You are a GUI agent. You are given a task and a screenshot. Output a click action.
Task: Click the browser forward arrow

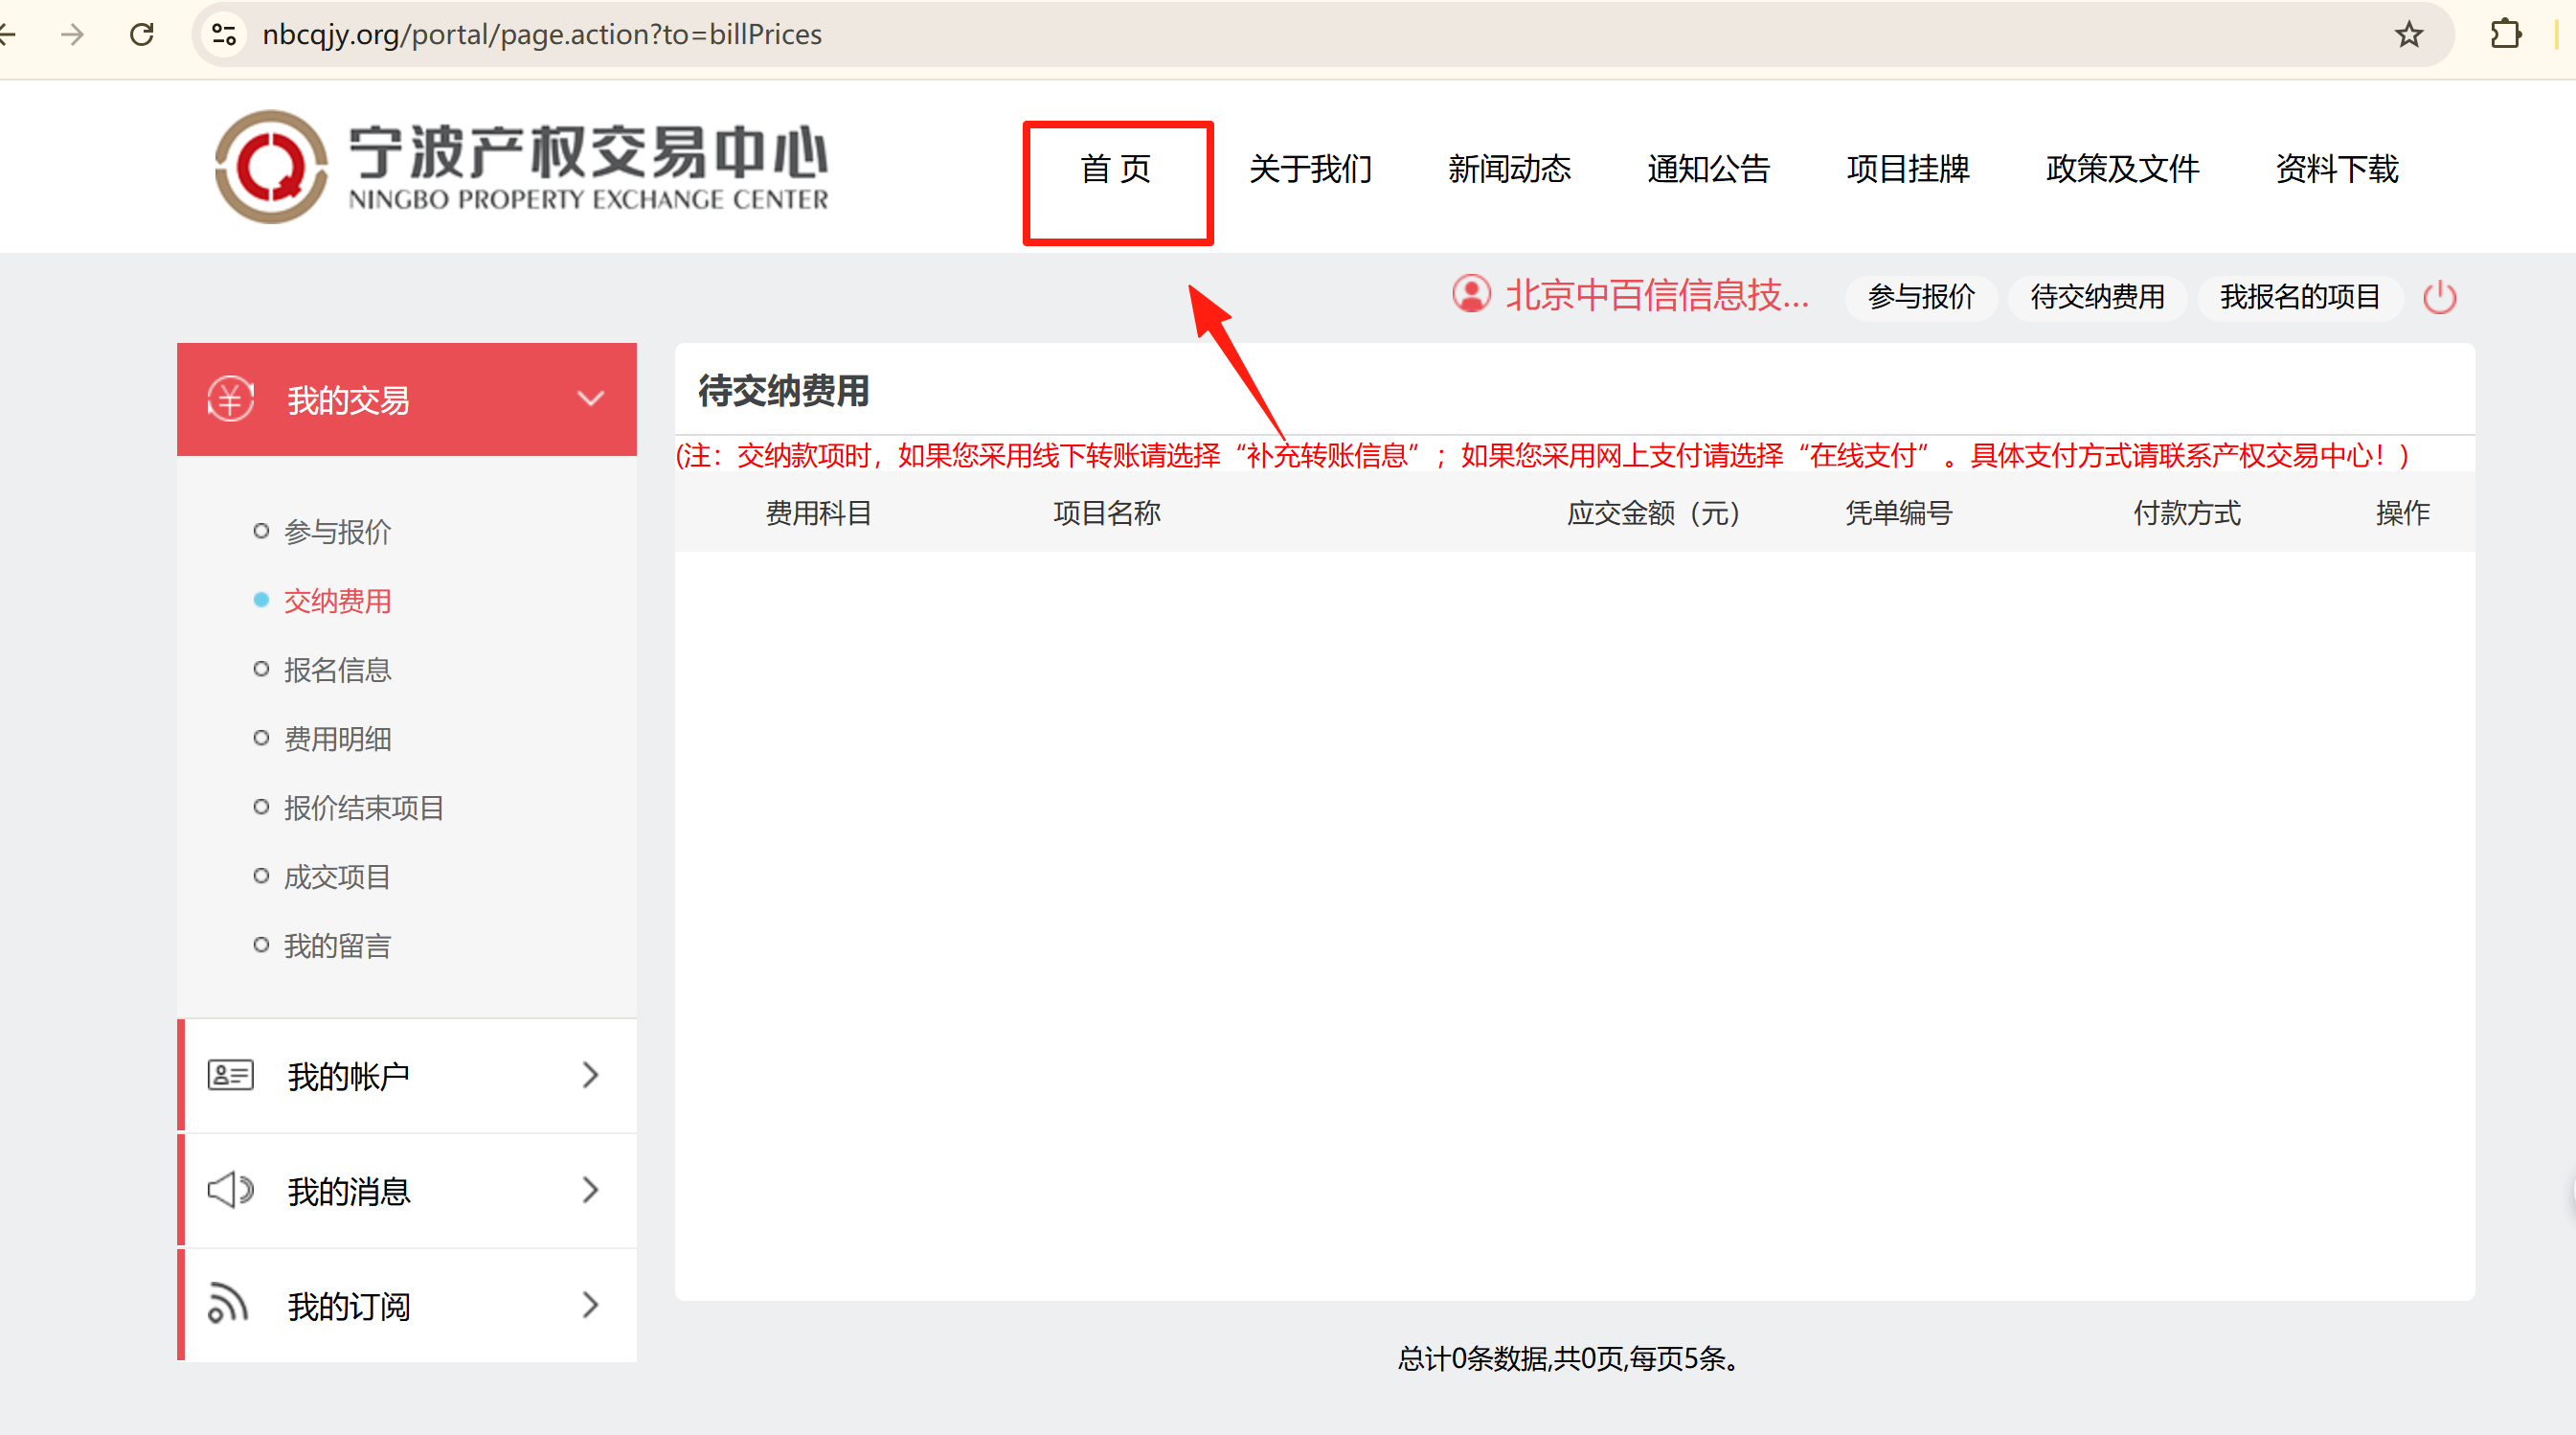[72, 35]
